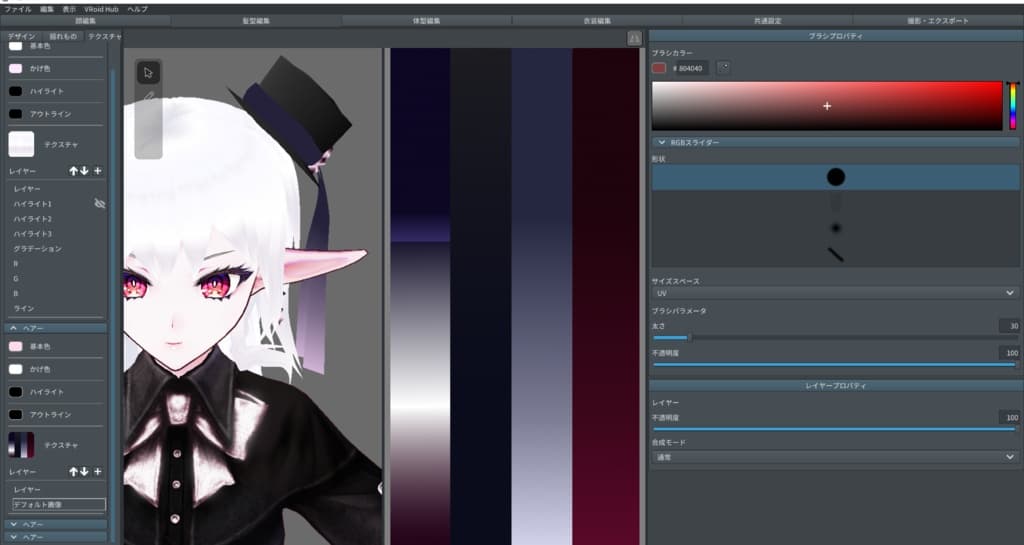1024x545 pixels.
Task: Open the 合成モード blend mode dropdown
Action: [834, 457]
